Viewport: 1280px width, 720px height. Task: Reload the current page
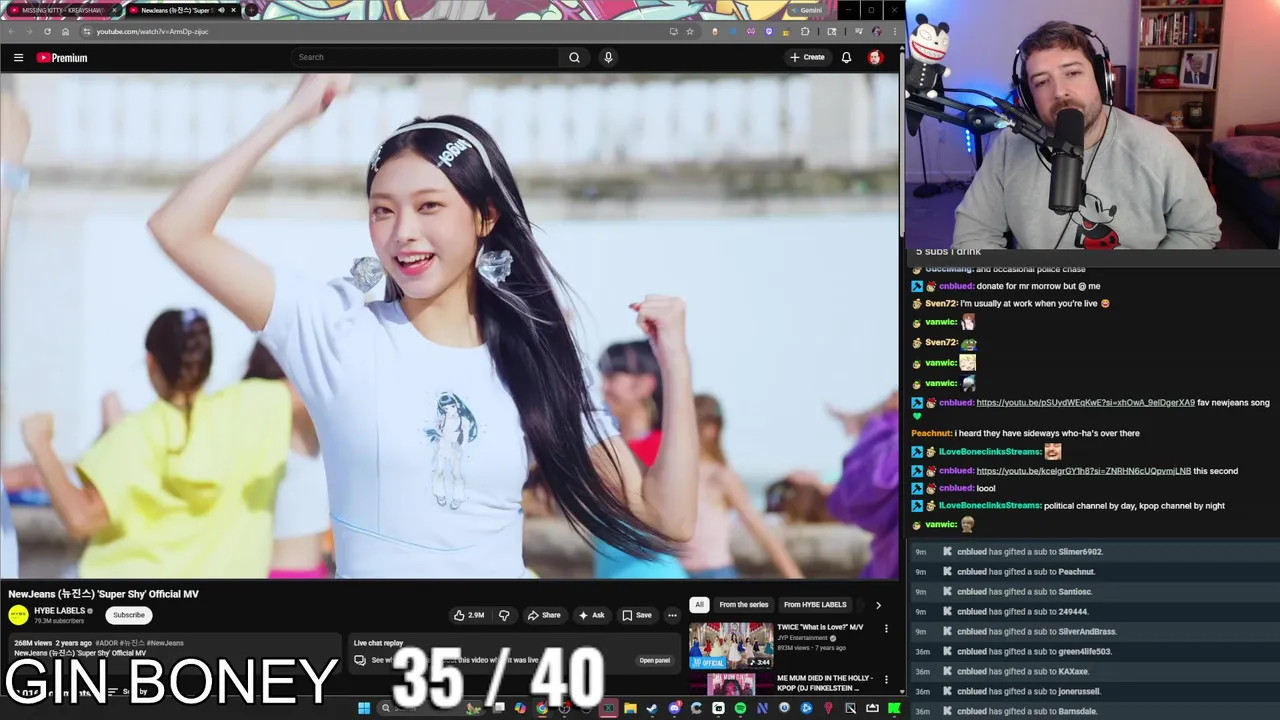pos(47,31)
